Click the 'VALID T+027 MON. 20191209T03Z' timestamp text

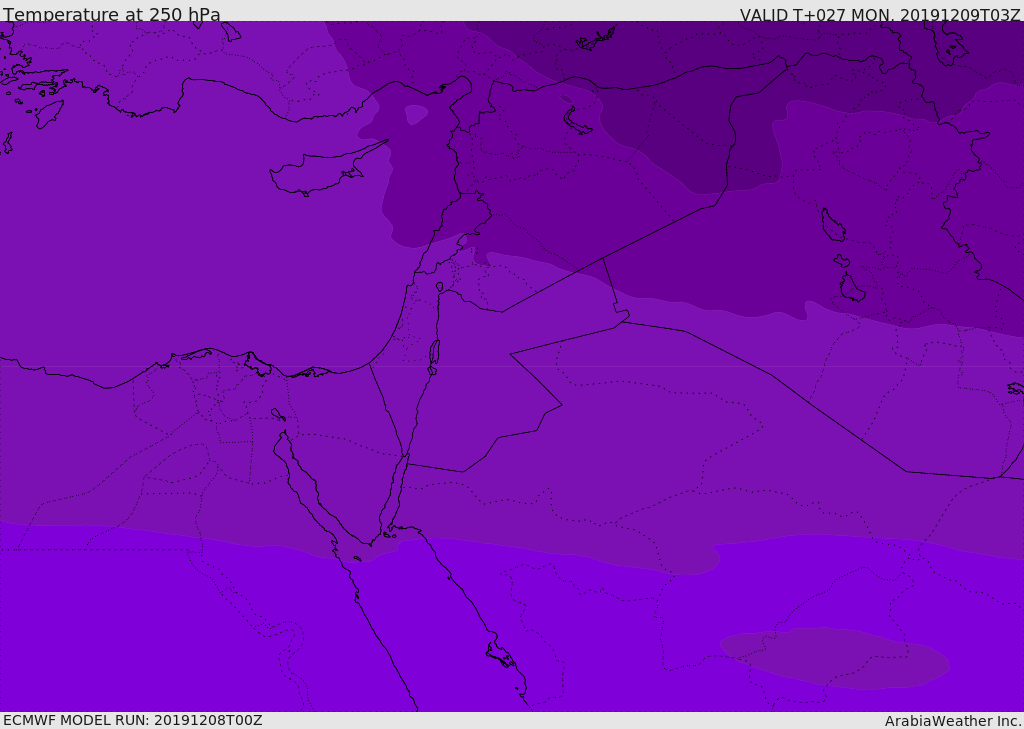coord(880,15)
